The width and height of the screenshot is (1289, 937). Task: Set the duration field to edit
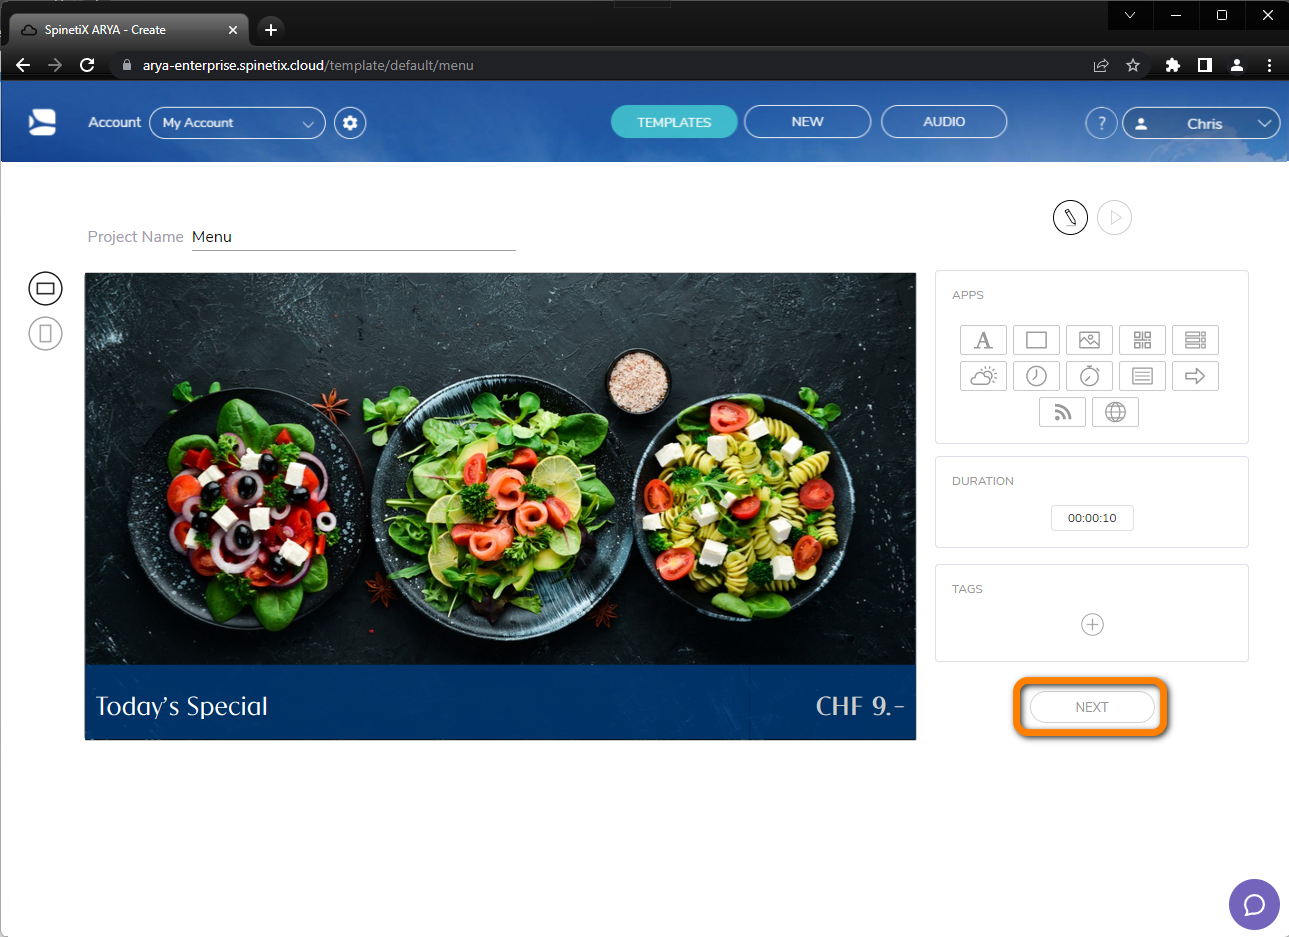pyautogui.click(x=1092, y=518)
